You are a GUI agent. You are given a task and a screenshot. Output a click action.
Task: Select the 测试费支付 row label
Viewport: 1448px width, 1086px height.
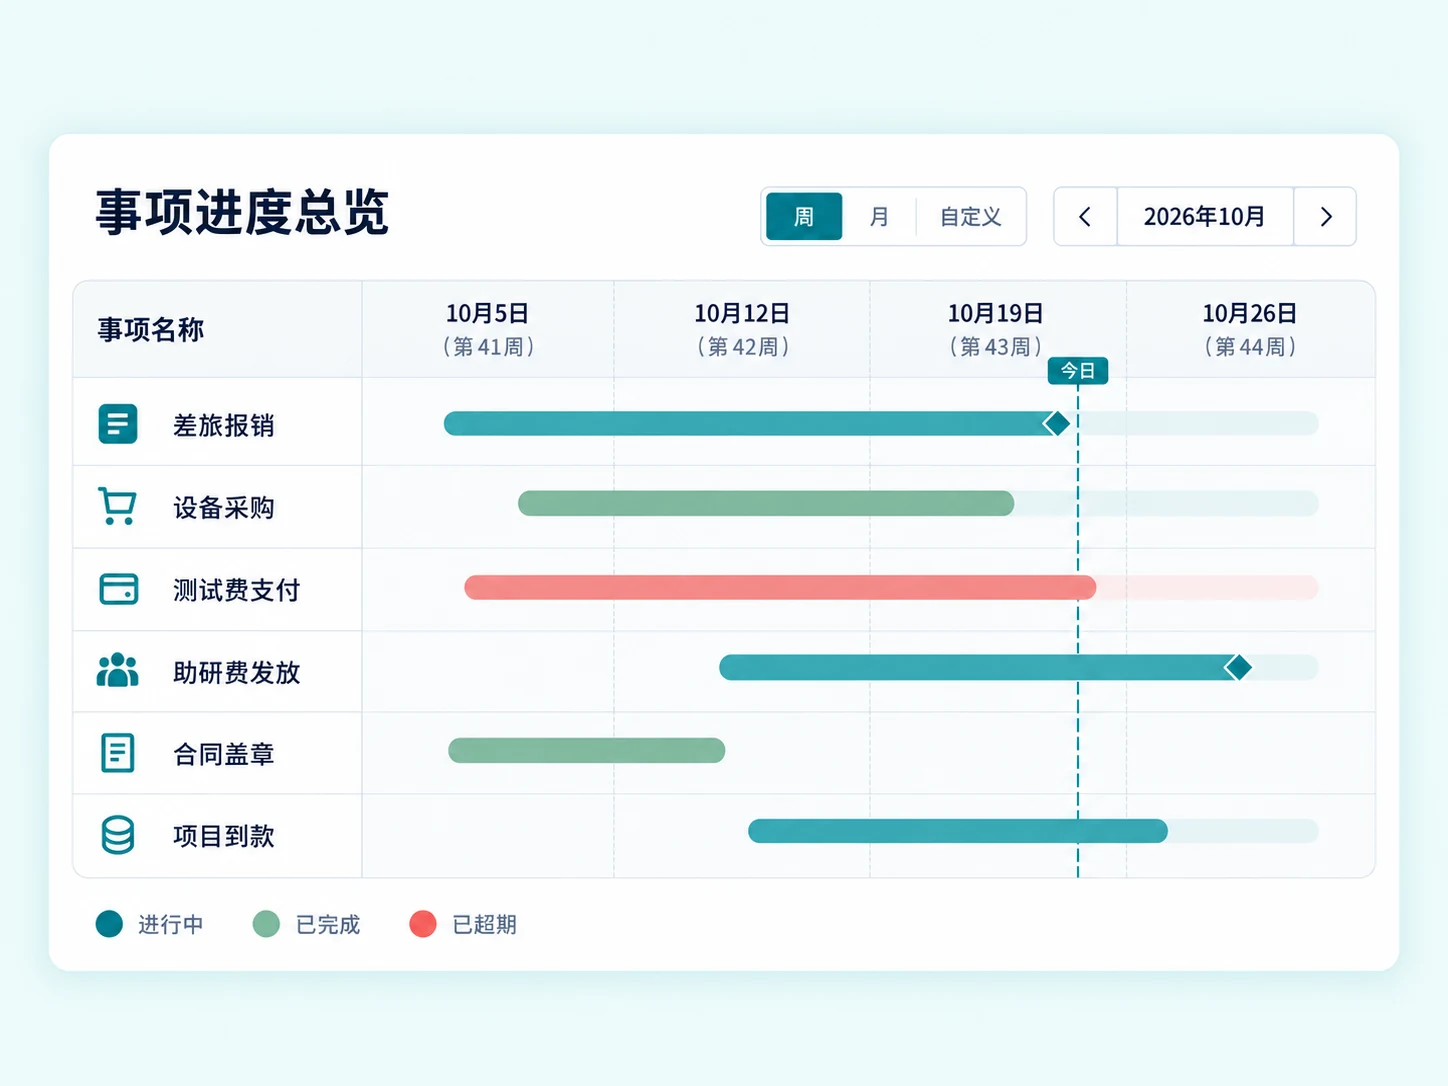(237, 591)
